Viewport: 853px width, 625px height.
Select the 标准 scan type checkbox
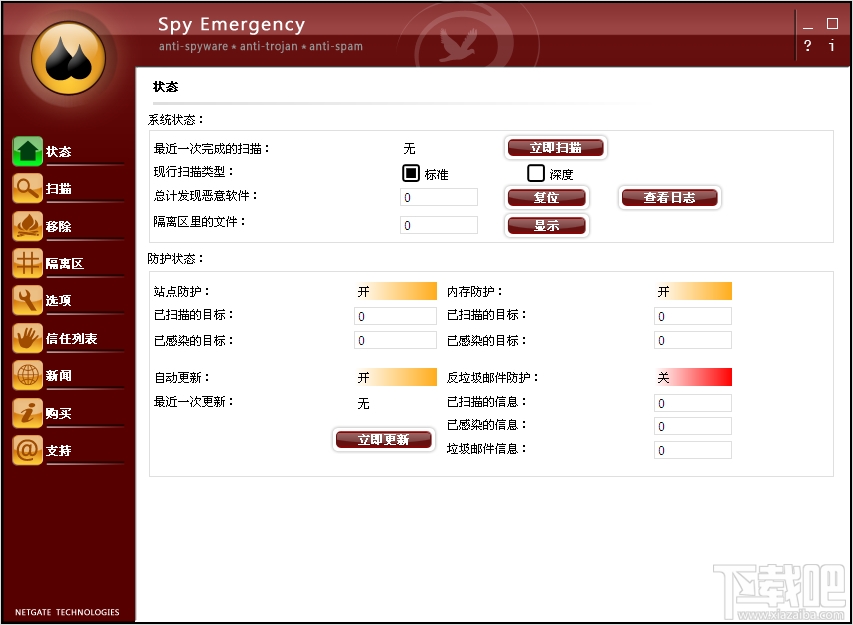411,174
